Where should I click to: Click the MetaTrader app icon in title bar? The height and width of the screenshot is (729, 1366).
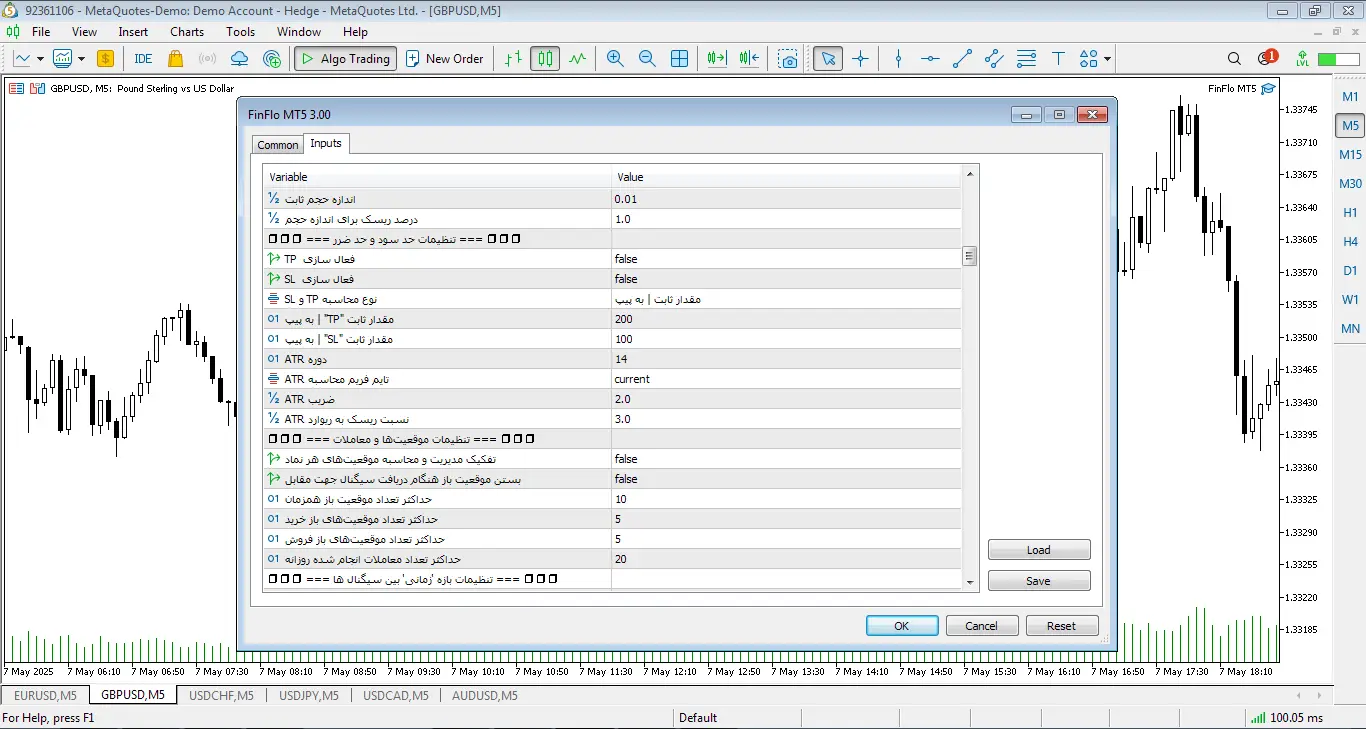[11, 10]
